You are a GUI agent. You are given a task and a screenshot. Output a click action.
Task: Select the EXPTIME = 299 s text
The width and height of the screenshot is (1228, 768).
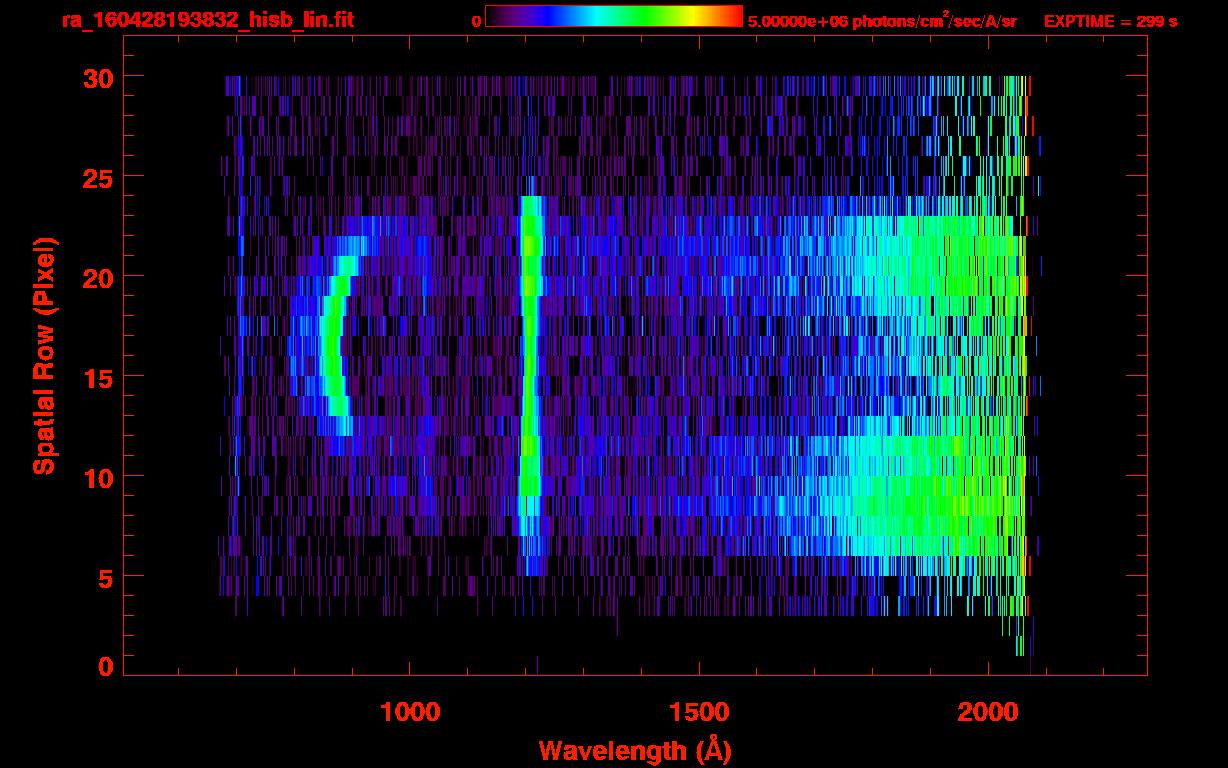tap(1110, 21)
